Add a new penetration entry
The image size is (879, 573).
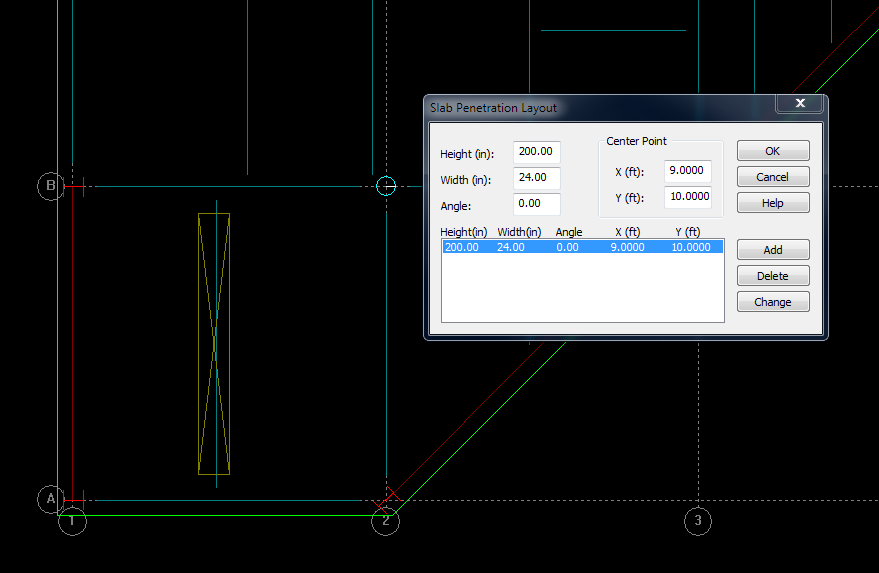(773, 250)
